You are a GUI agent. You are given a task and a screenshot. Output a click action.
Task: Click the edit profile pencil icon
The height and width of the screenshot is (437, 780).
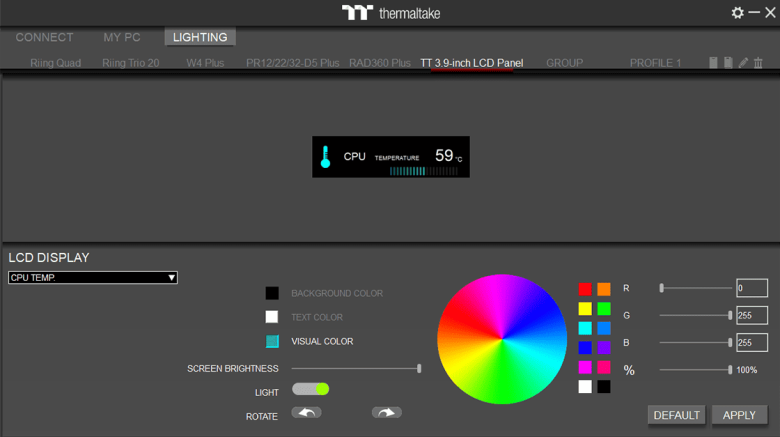tap(743, 63)
